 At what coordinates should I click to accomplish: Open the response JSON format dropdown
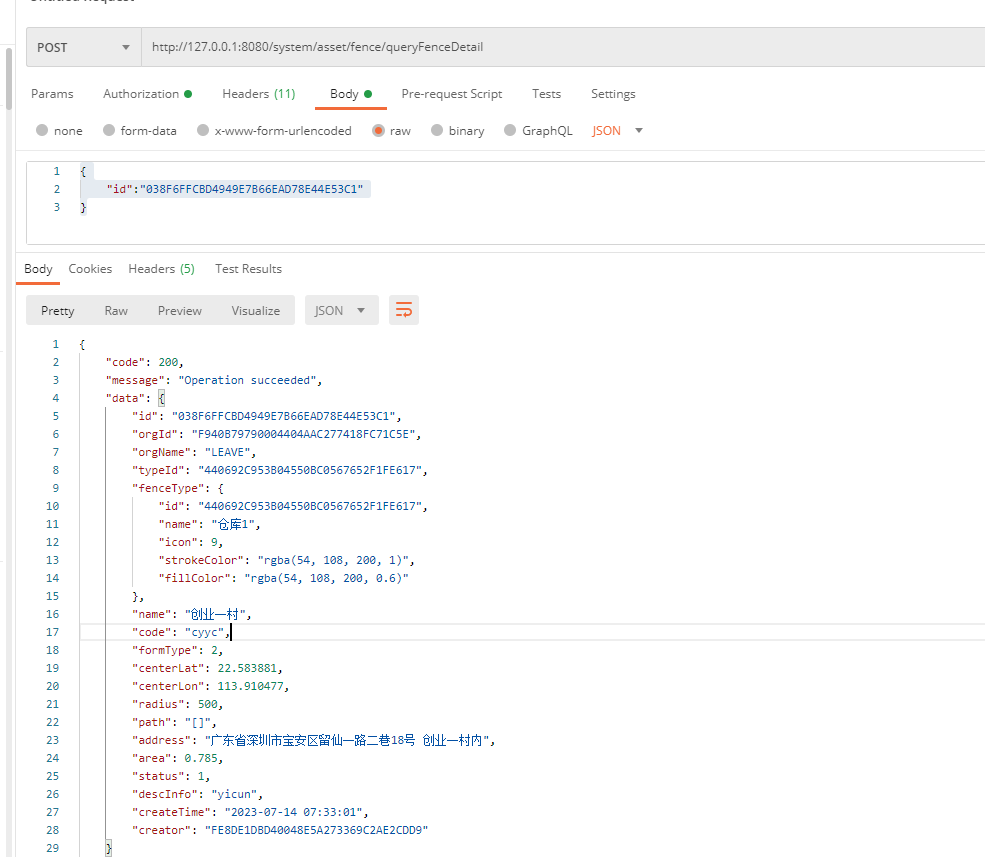pyautogui.click(x=341, y=310)
